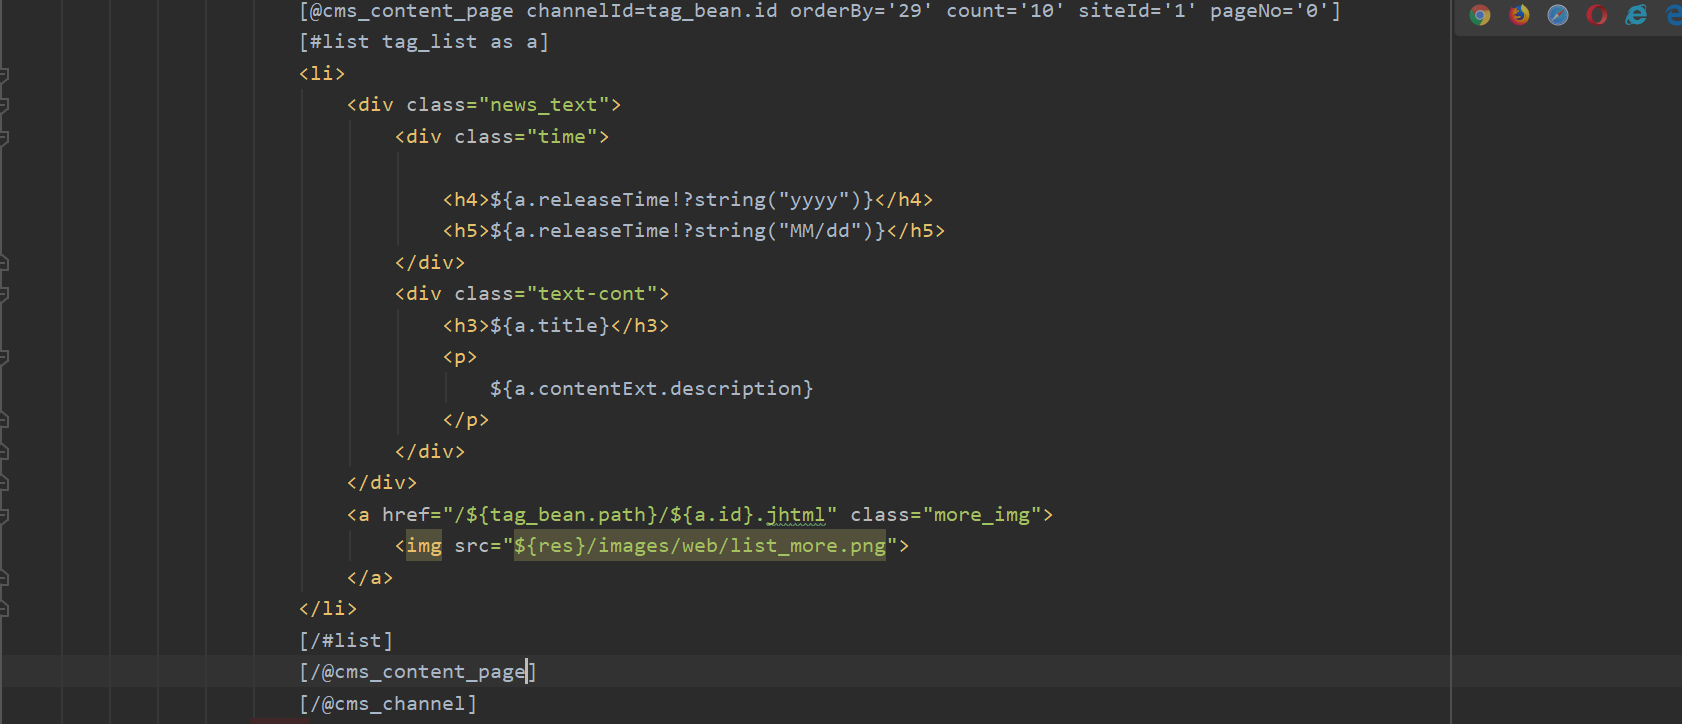Screen dimensions: 1682x724
Task: Click the opening <p> tag
Action: tap(460, 357)
